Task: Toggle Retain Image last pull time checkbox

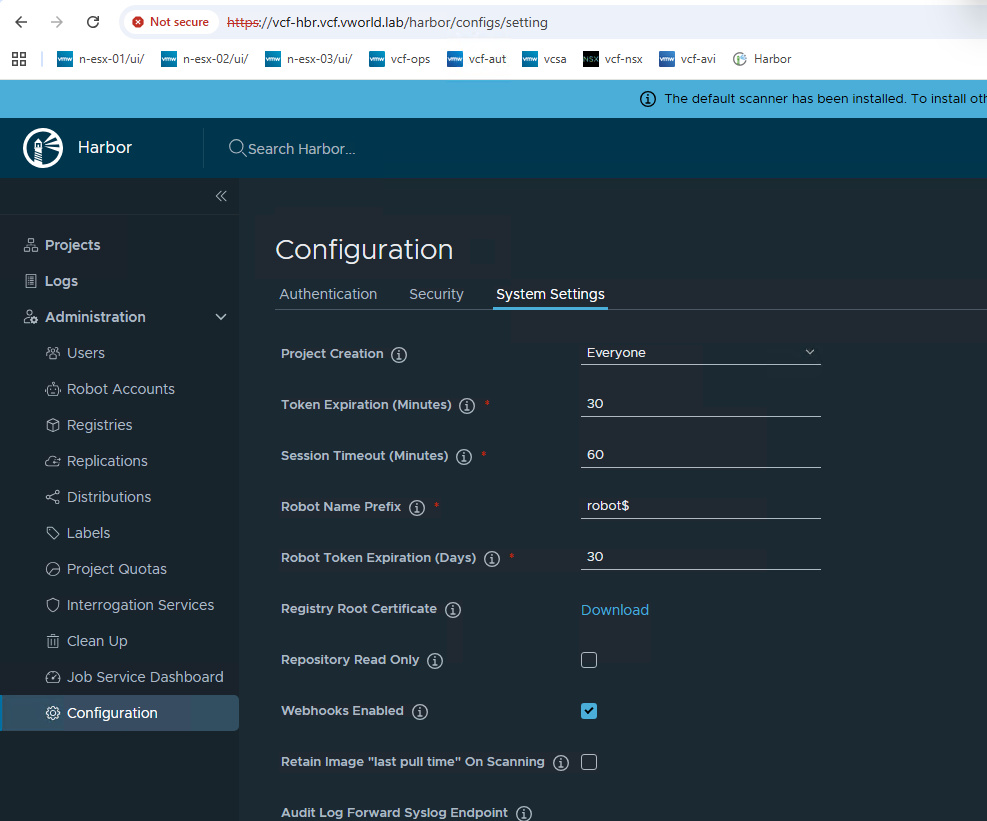Action: (589, 762)
